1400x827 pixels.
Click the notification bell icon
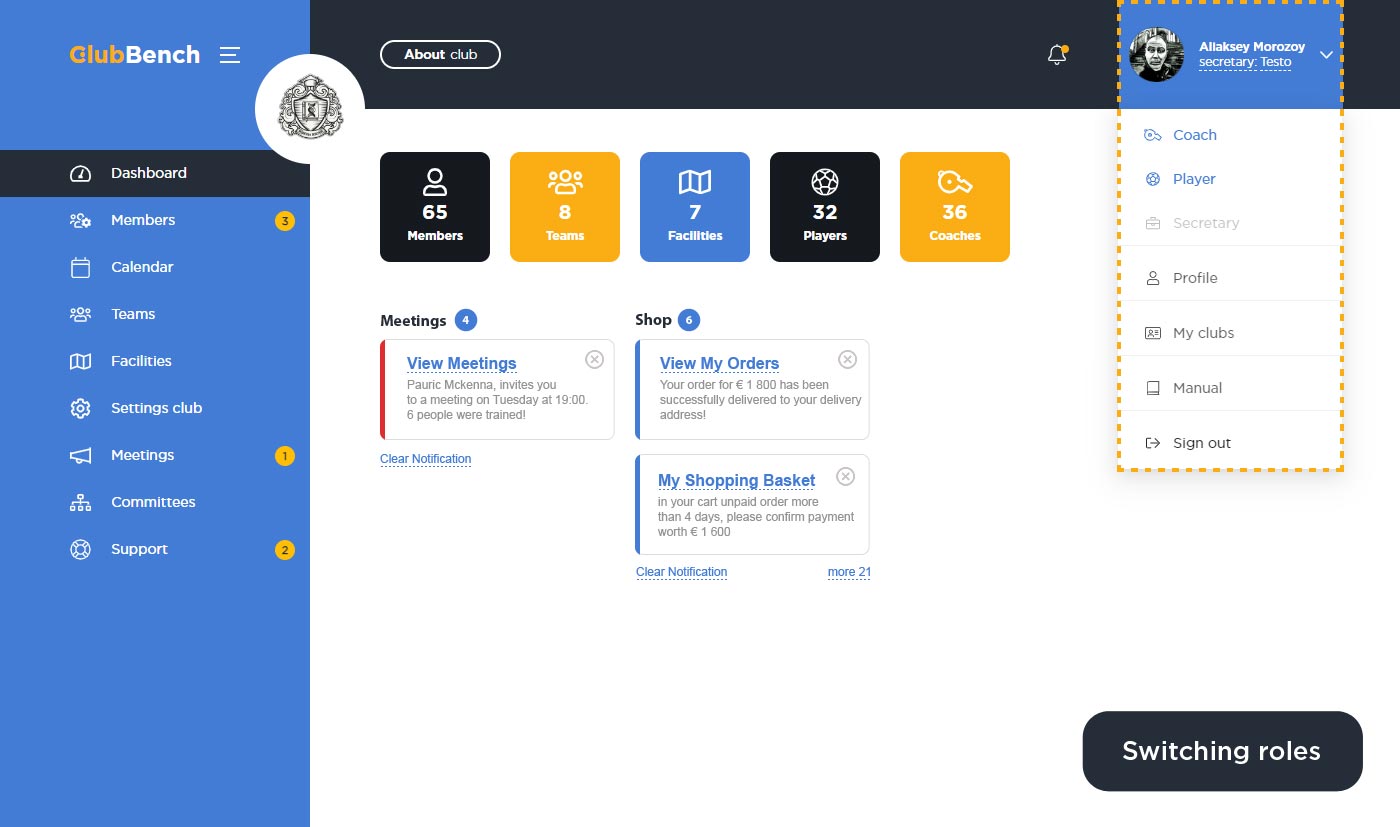1056,56
